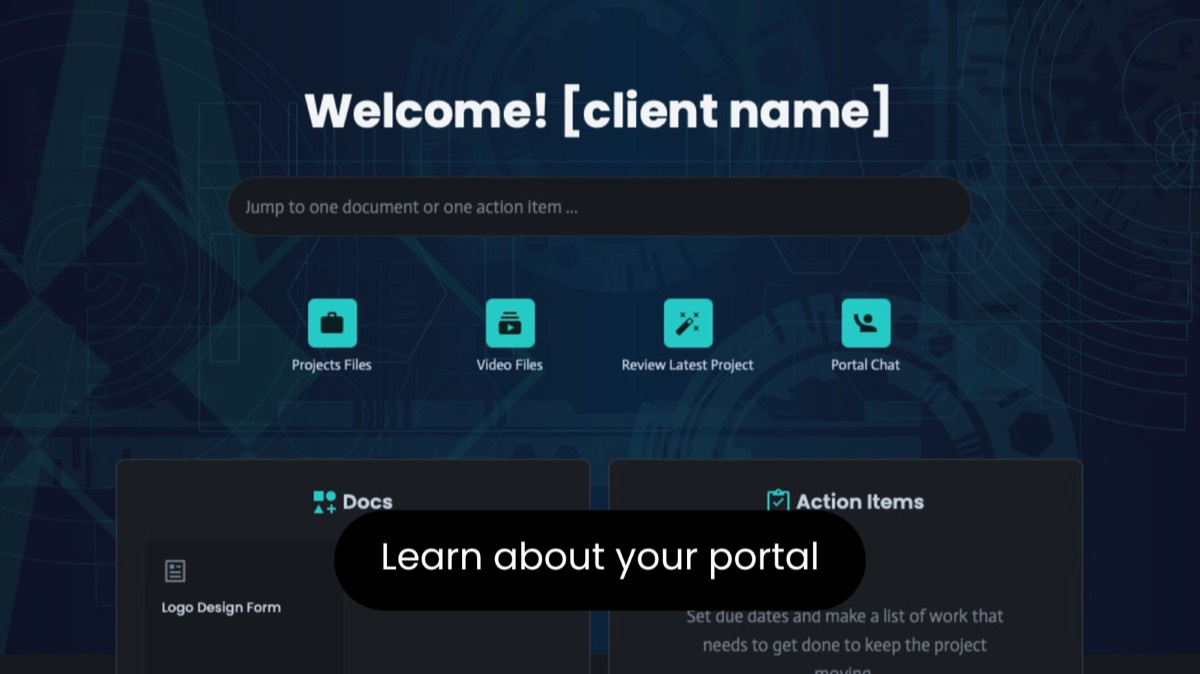Click the Action Items clipboard icon
The height and width of the screenshot is (674, 1200).
click(778, 501)
